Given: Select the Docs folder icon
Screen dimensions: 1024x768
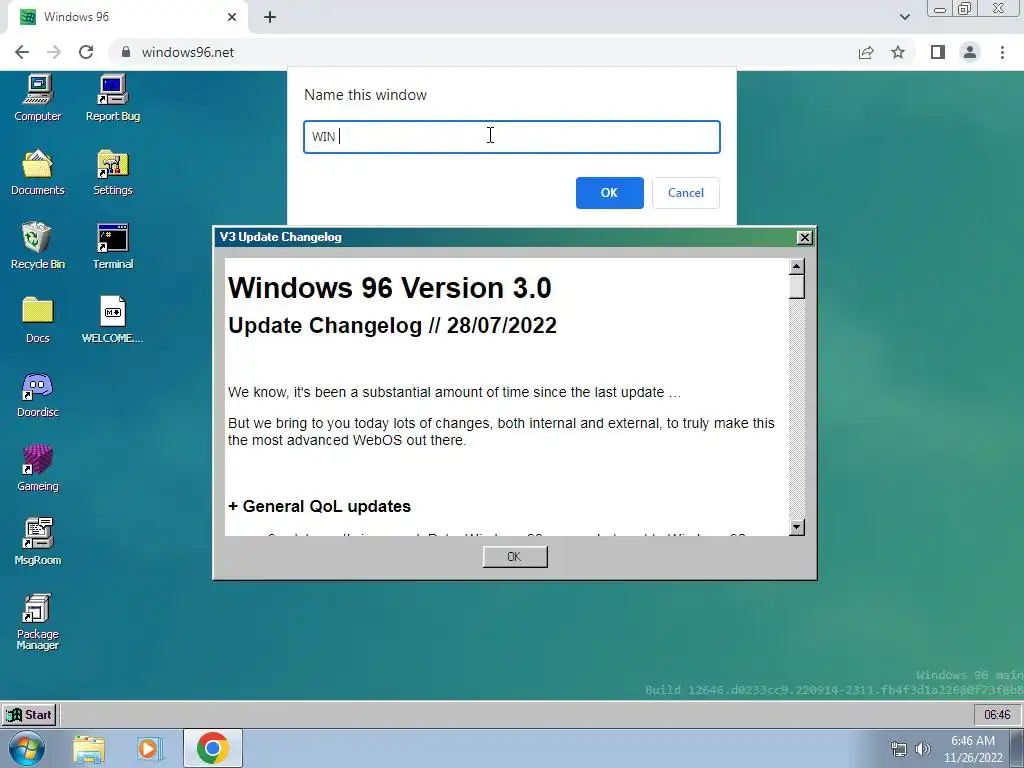Looking at the screenshot, I should [x=37, y=320].
